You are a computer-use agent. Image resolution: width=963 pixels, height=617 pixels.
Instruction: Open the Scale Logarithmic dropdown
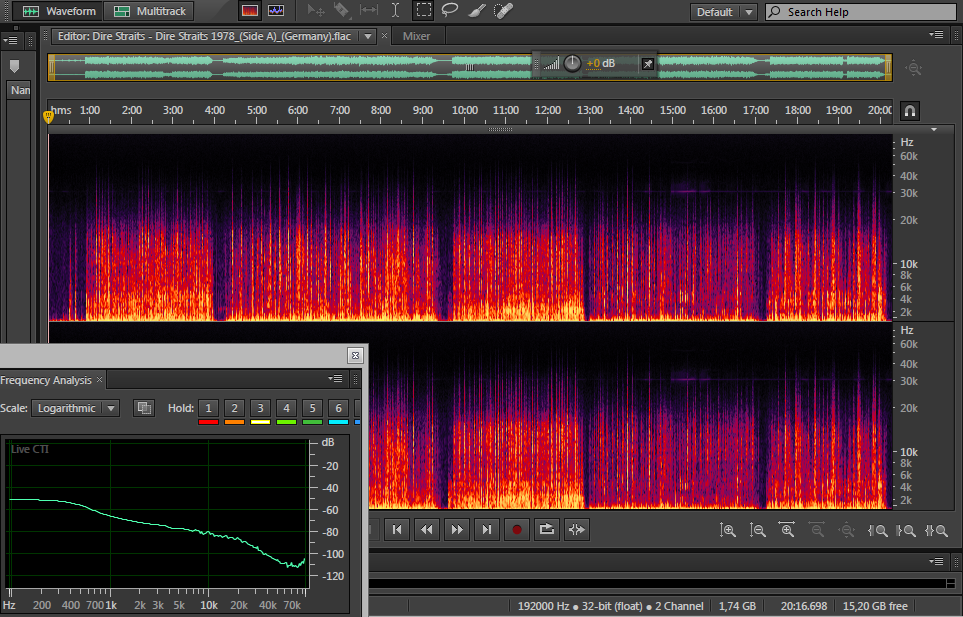coord(76,408)
